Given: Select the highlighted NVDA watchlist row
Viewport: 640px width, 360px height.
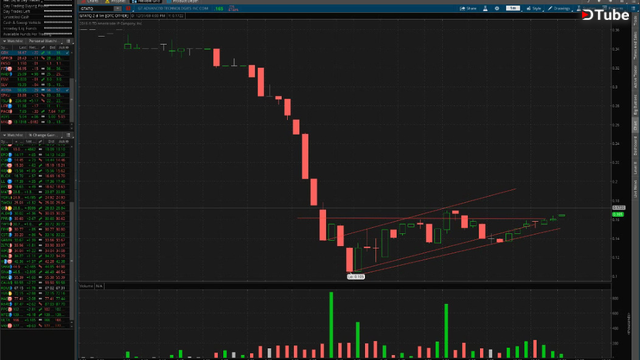Looking at the screenshot, I should click(35, 90).
